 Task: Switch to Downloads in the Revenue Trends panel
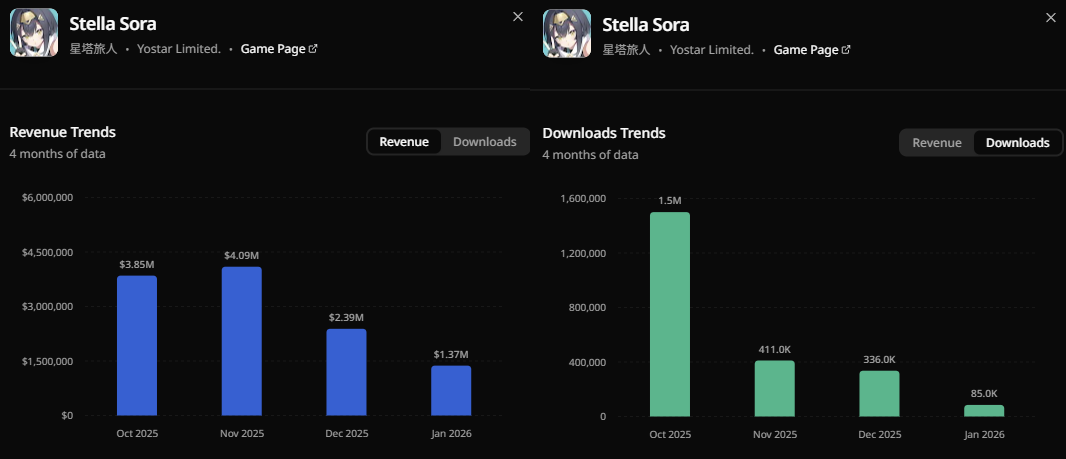coord(484,142)
